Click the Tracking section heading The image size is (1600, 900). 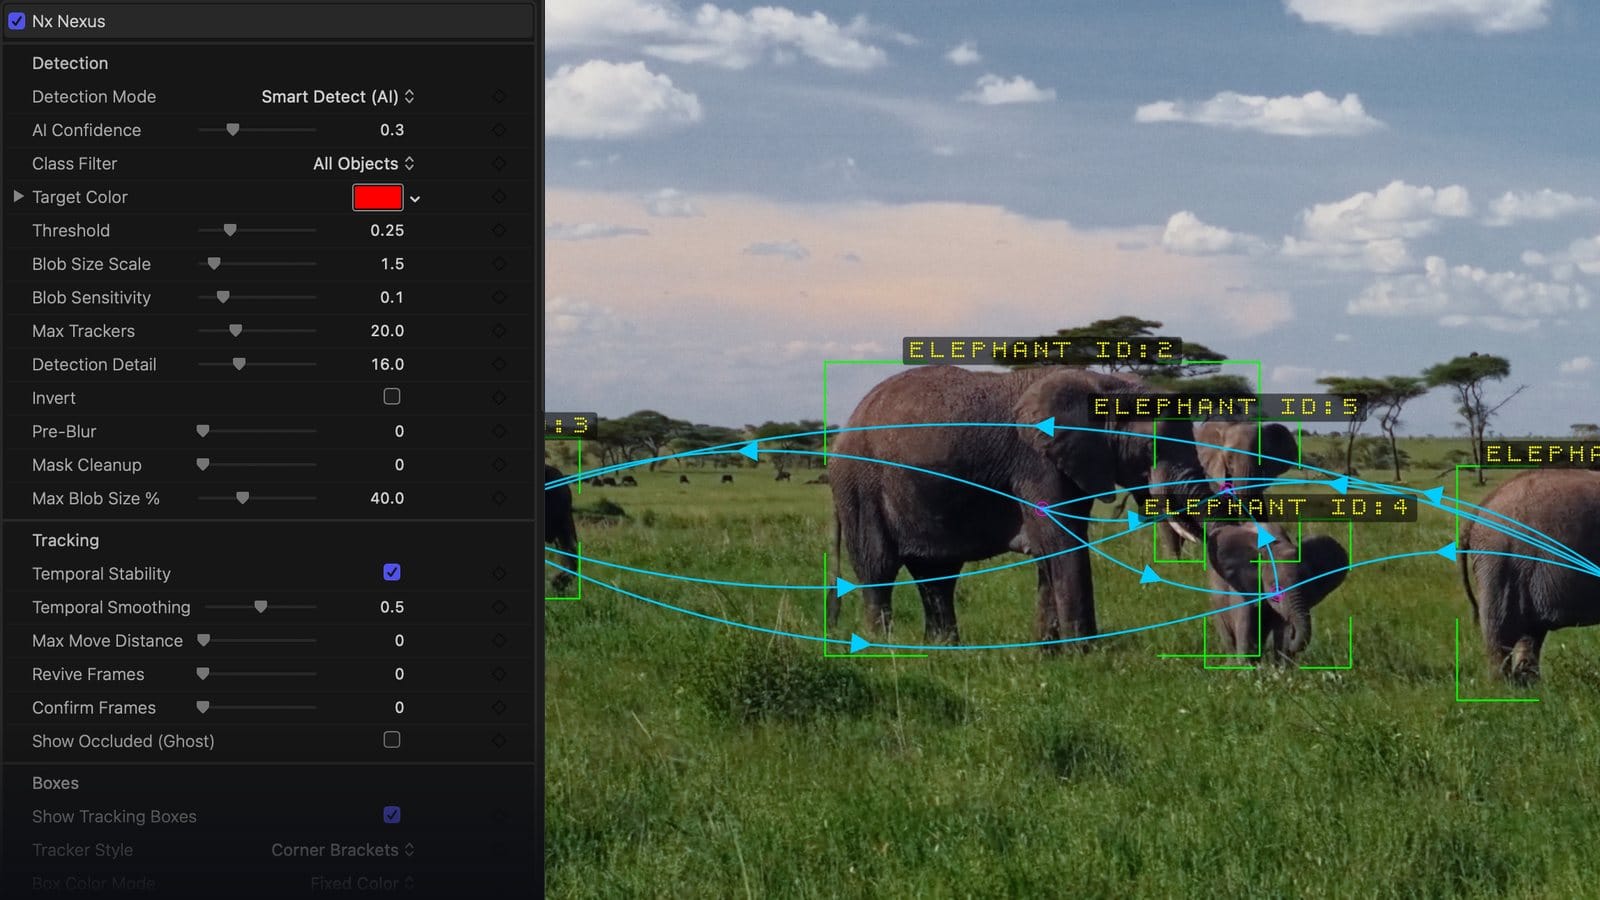tap(65, 540)
